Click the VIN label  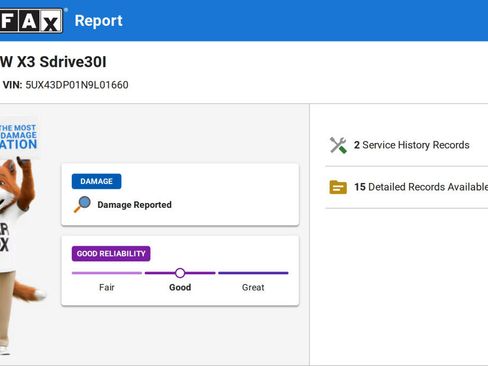12,85
